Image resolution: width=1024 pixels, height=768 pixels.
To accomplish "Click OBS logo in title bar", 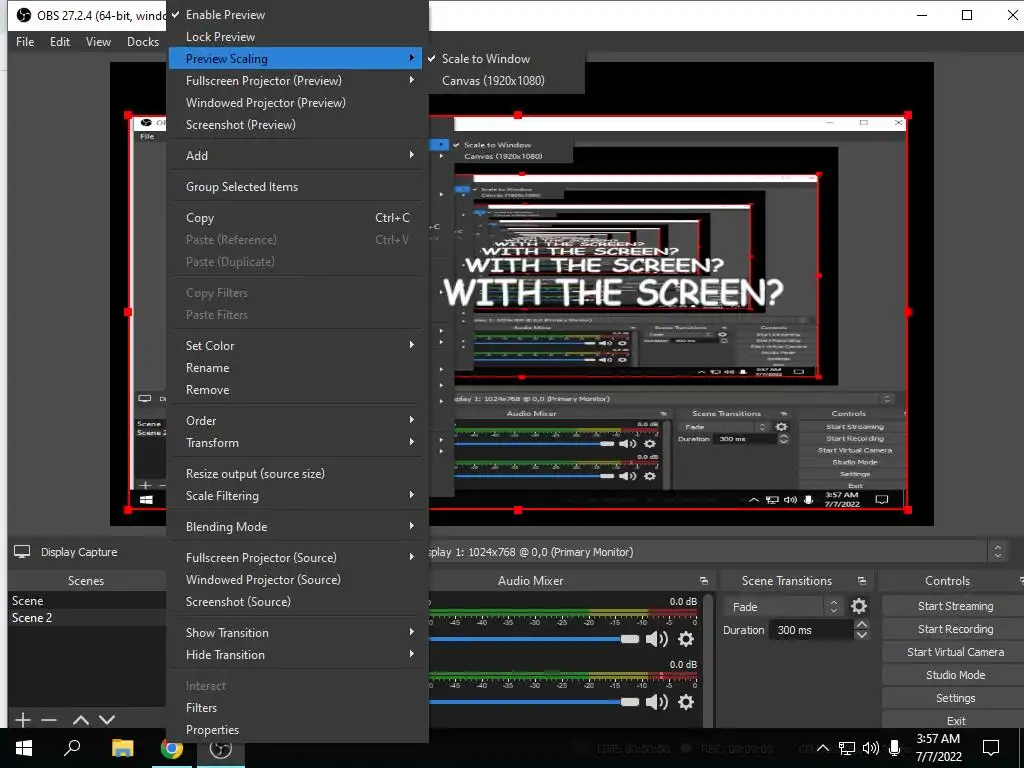I will pos(24,15).
